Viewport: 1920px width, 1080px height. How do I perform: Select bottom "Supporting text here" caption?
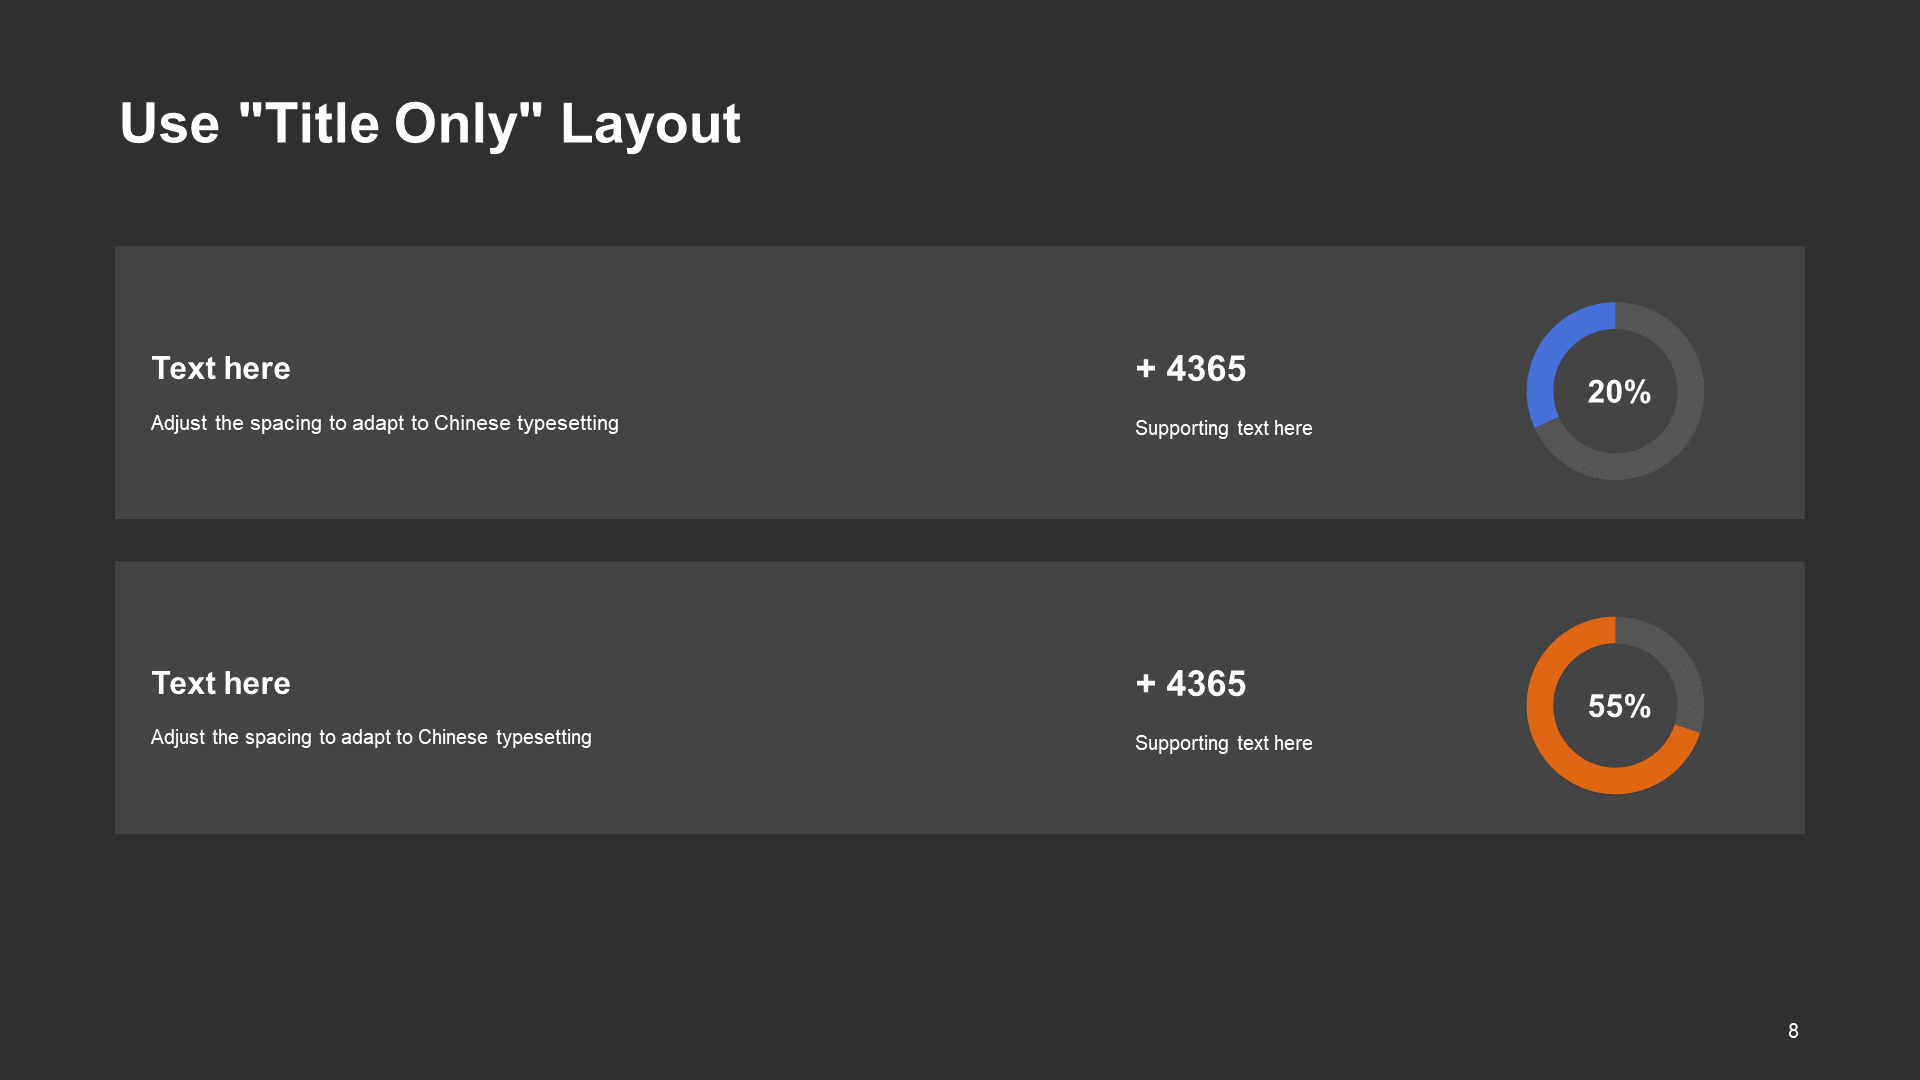[x=1224, y=743]
